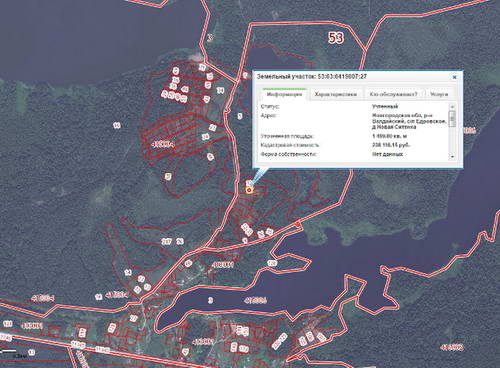
Task: Select parcel label 121 at left edge
Action: 8,324
